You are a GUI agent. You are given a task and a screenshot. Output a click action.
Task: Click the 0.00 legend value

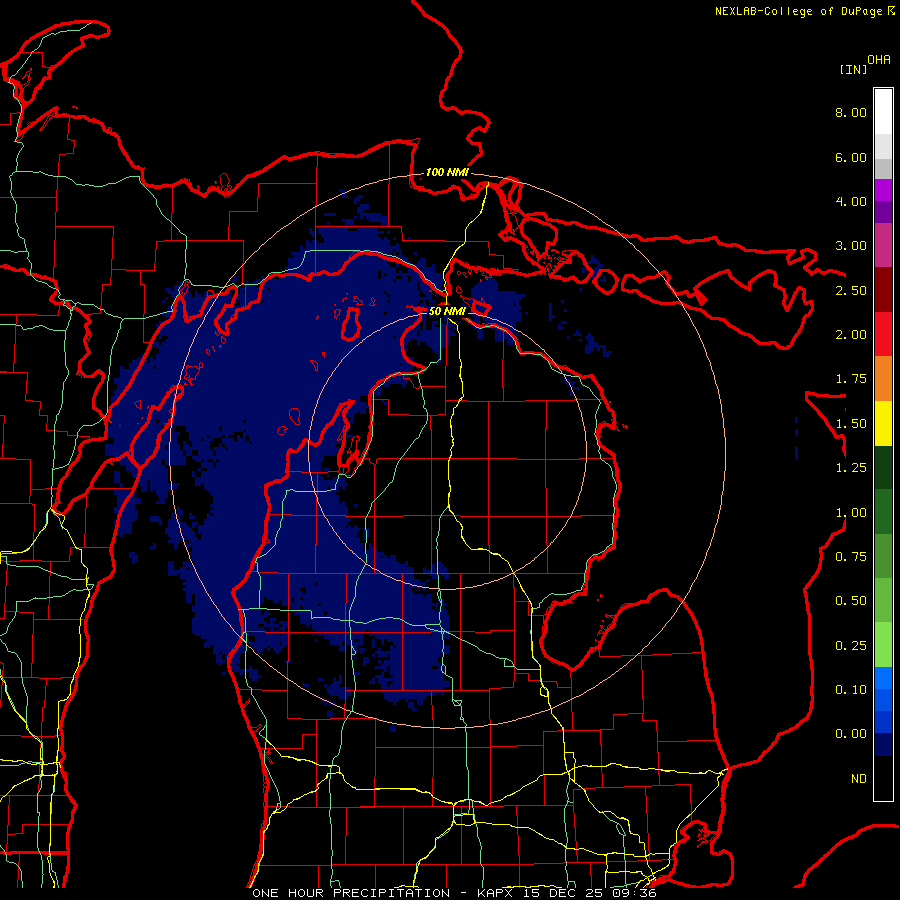[851, 734]
